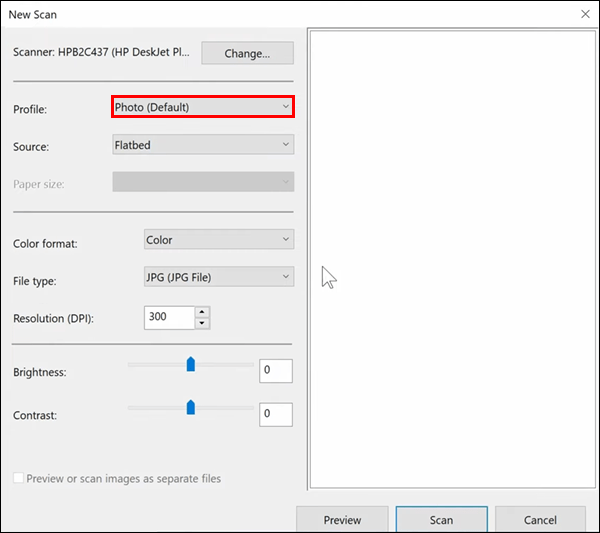This screenshot has height=533, width=600.
Task: Focus the Brightness value box
Action: pos(276,370)
